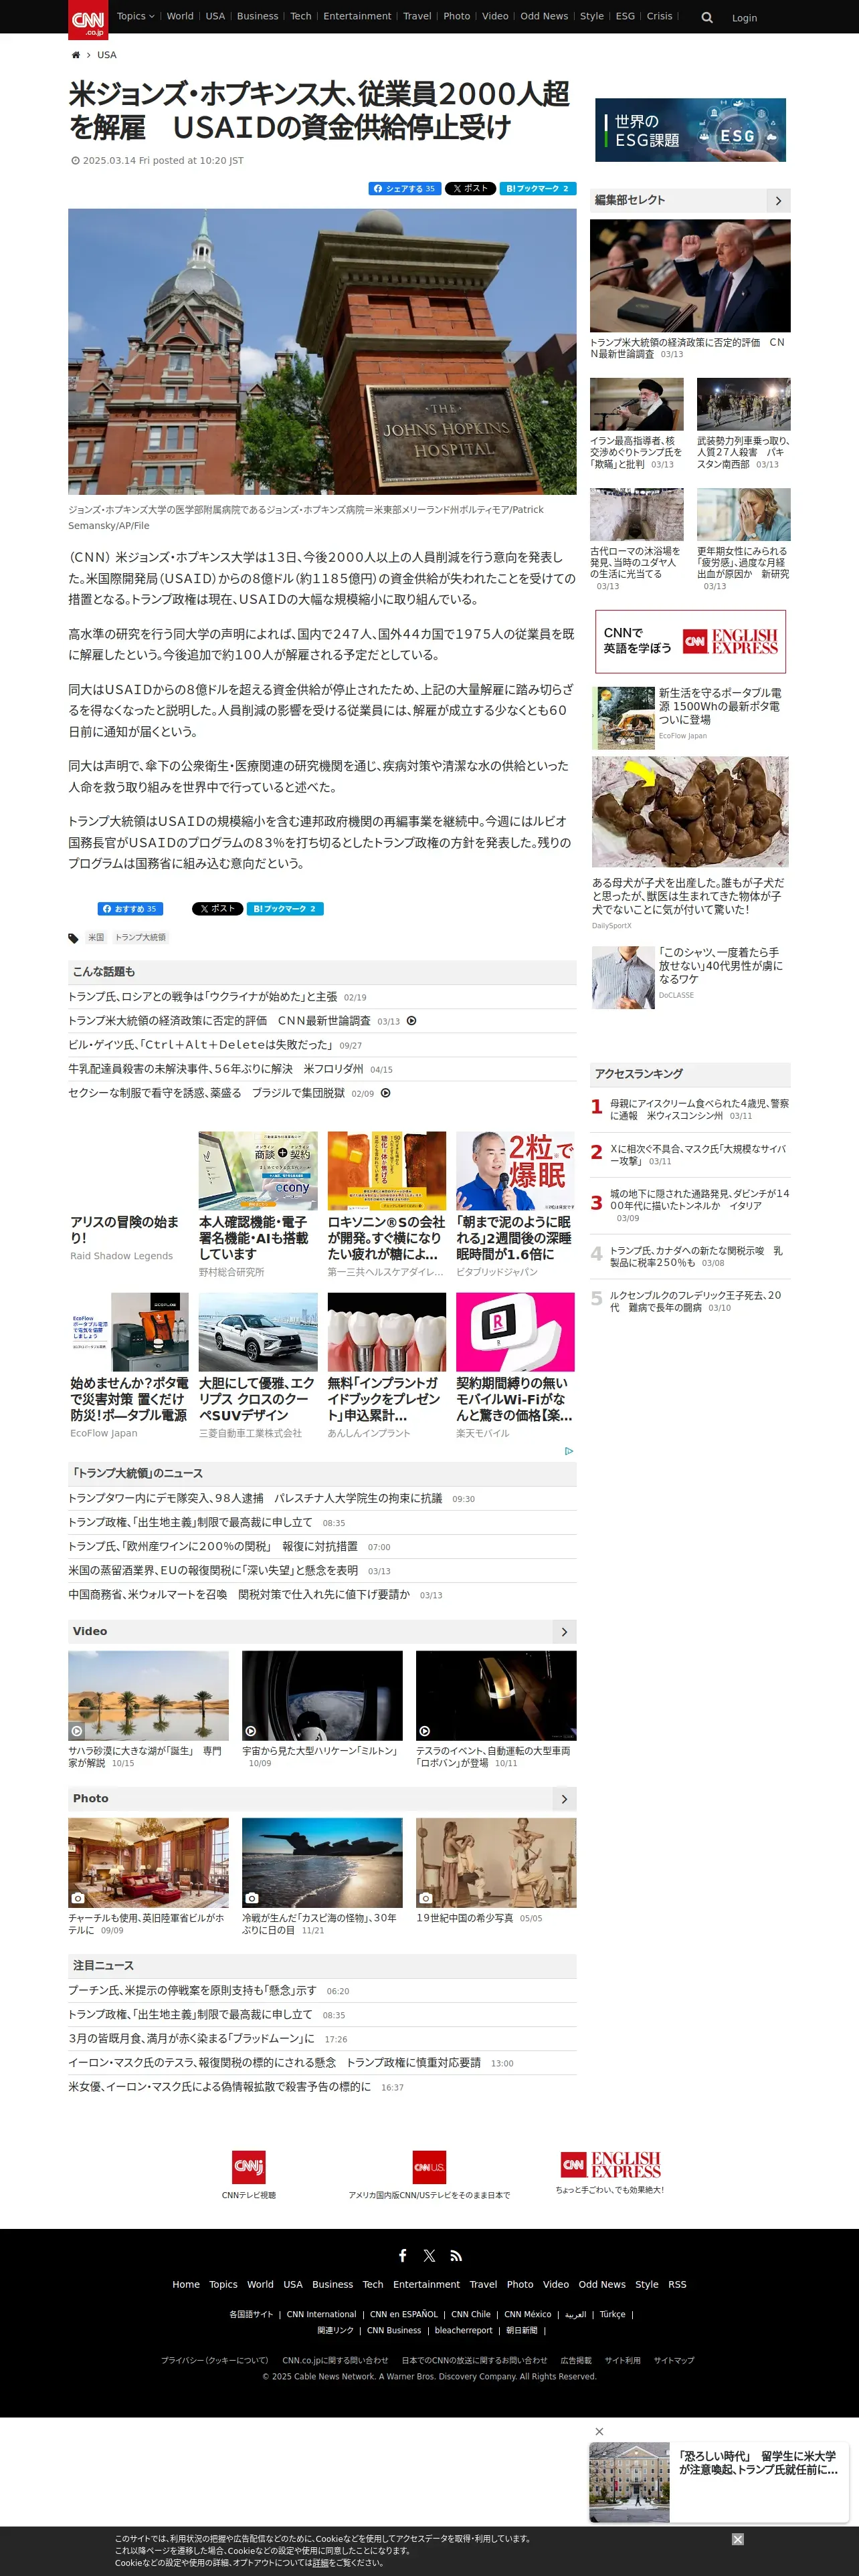Screen dimensions: 859x2576
Task: Open Pakistan train hijack story thumbnail
Action: [744, 404]
